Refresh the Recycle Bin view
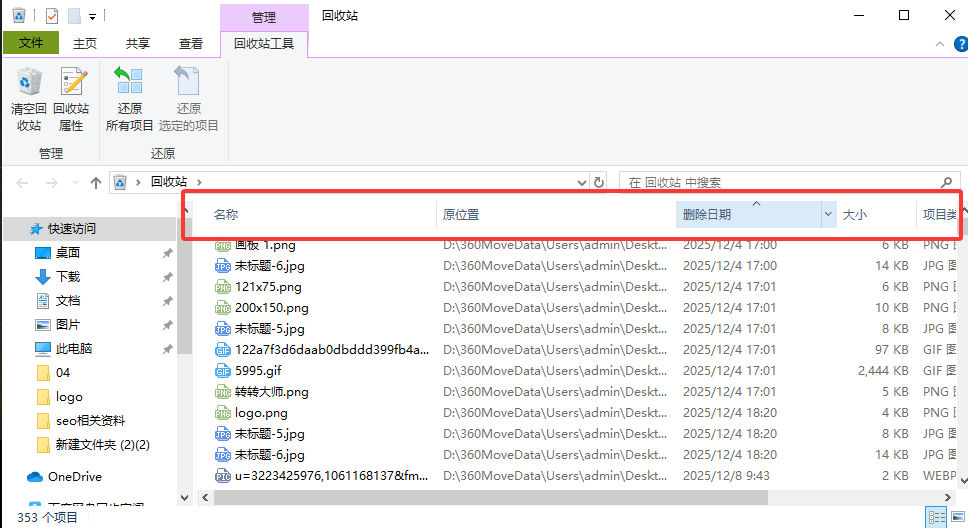The width and height of the screenshot is (968, 528). pos(598,182)
